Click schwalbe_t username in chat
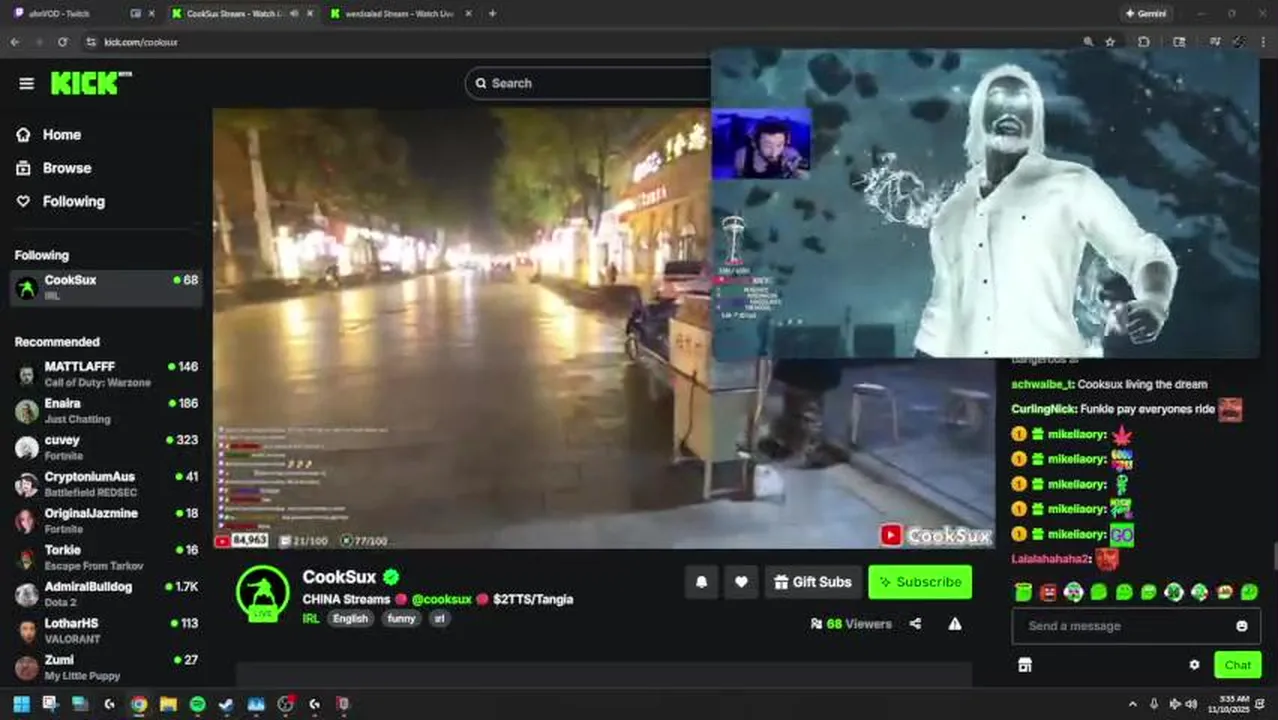This screenshot has width=1278, height=720. pos(1042,384)
